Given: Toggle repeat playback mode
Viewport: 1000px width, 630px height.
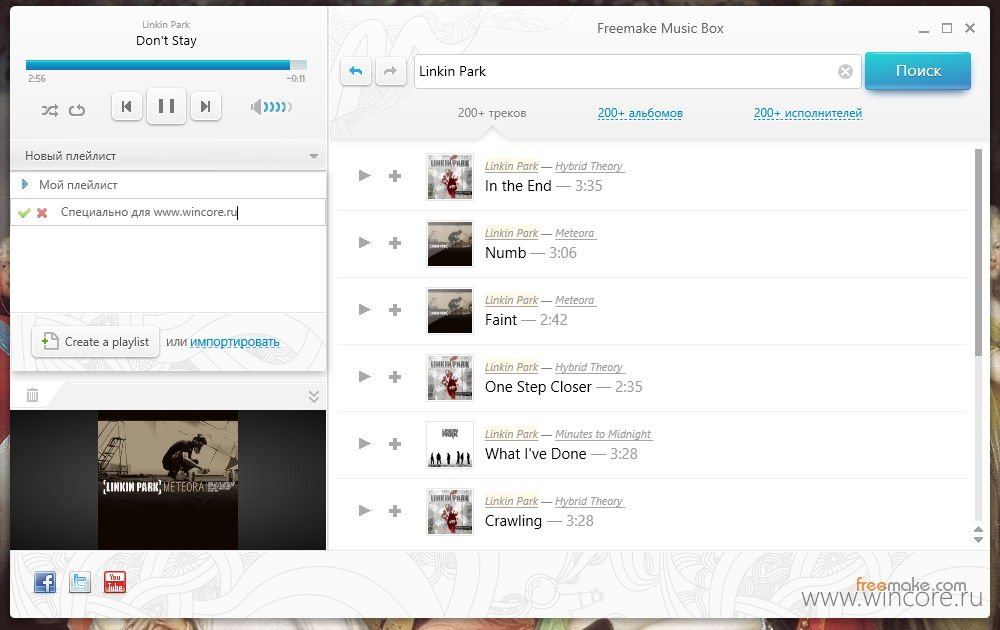Looking at the screenshot, I should pyautogui.click(x=77, y=110).
